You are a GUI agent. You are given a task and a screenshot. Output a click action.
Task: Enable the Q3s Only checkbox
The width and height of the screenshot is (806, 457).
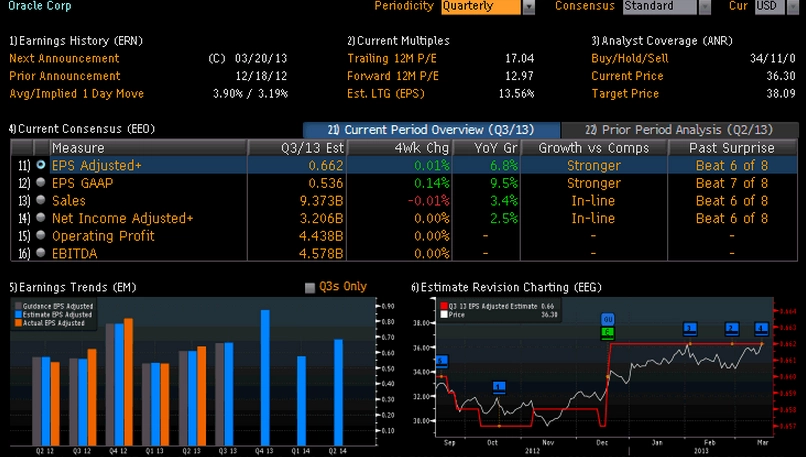(x=309, y=287)
